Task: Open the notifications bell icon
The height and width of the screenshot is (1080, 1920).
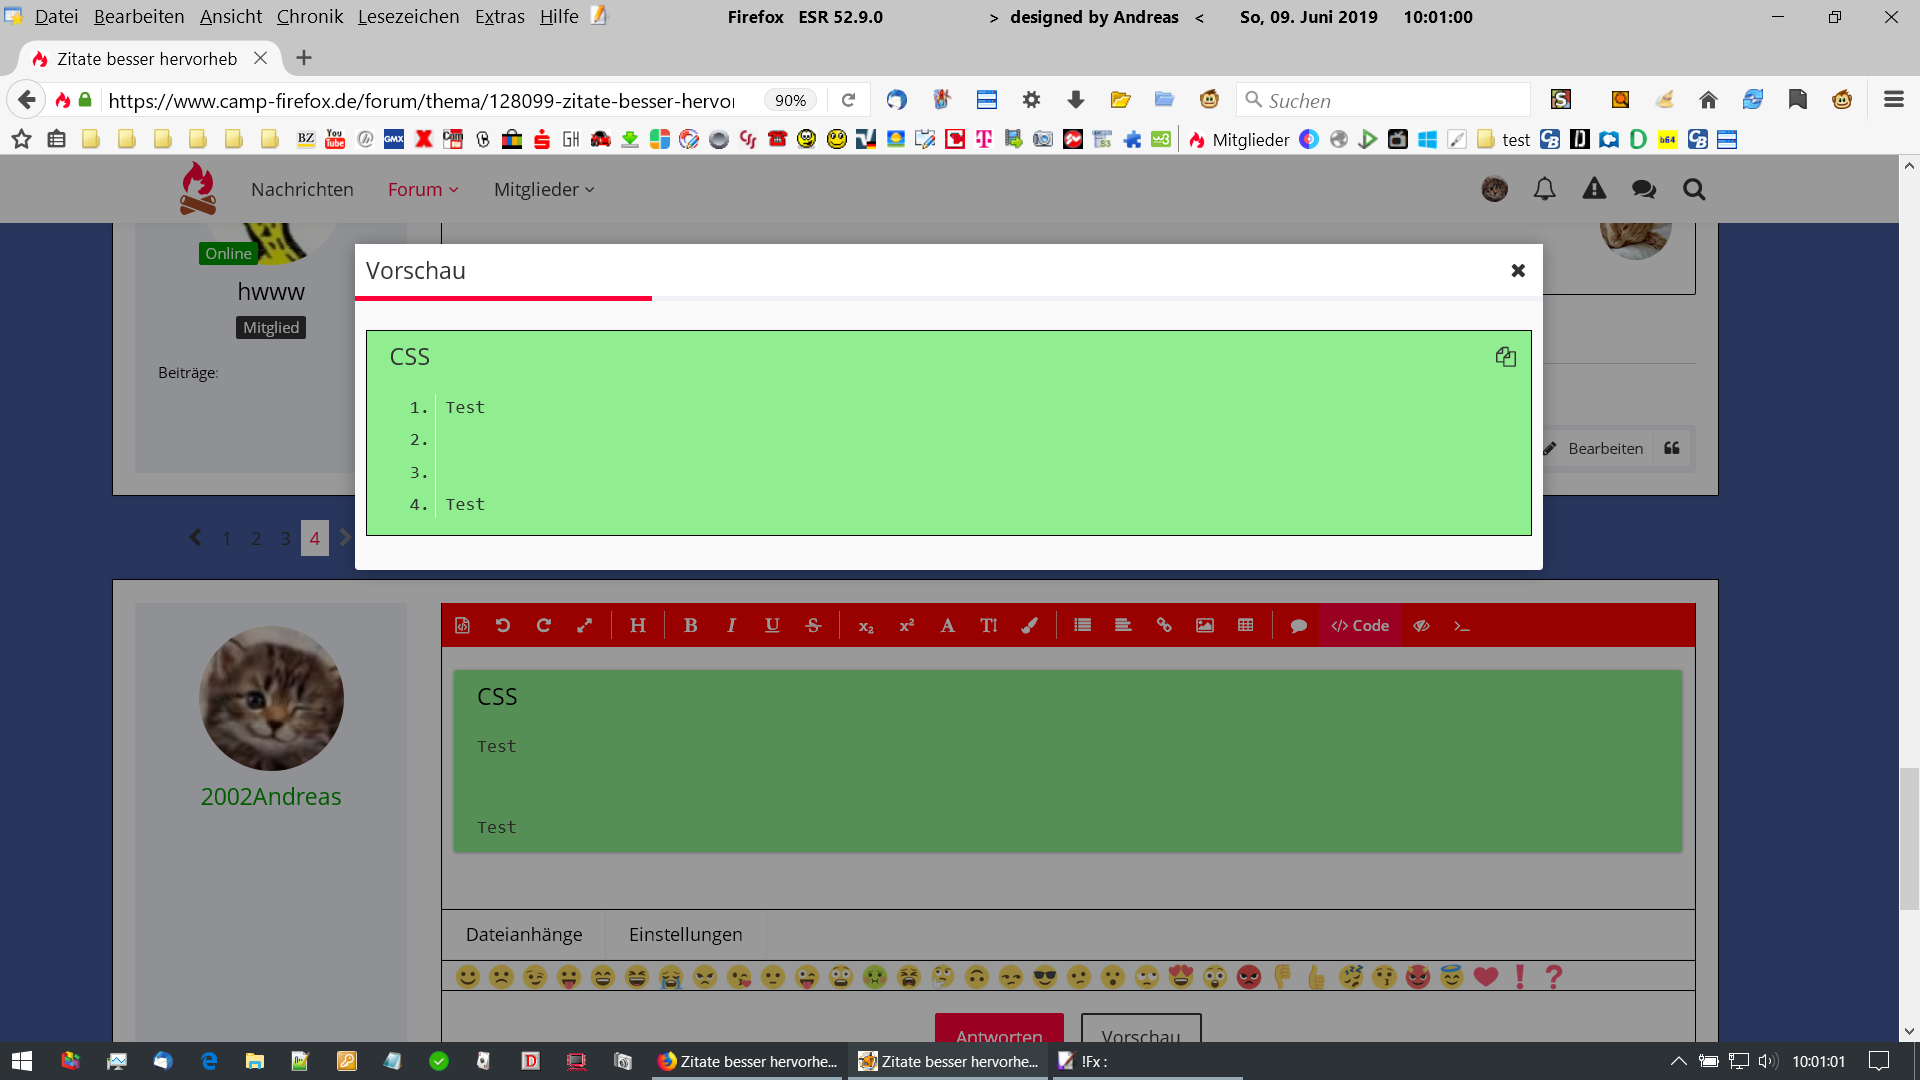Action: point(1544,189)
